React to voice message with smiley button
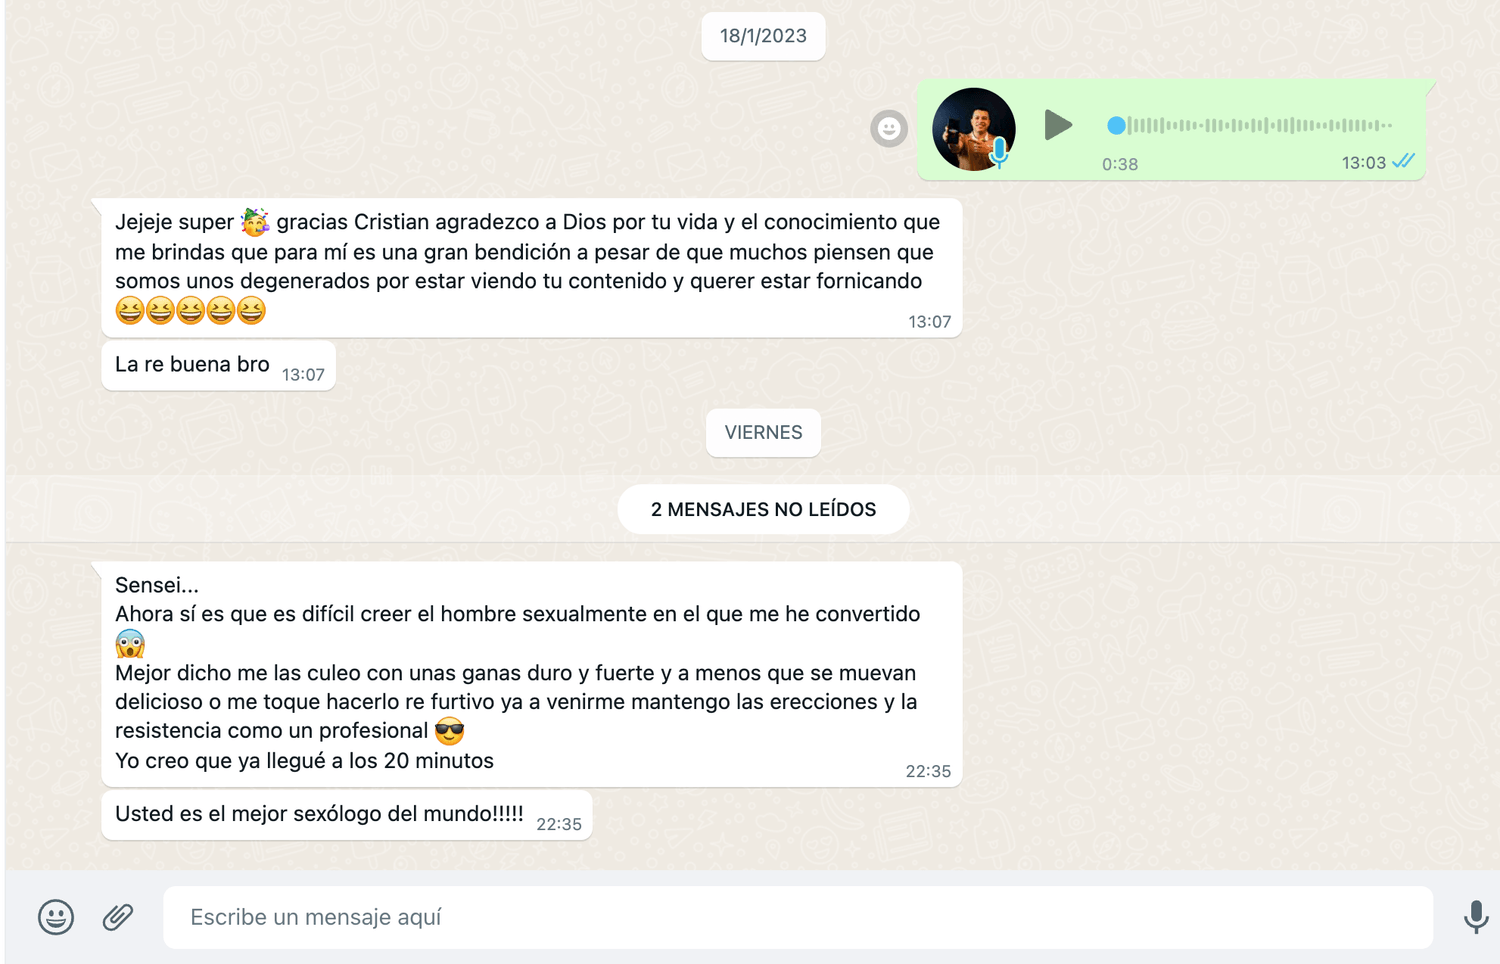This screenshot has height=964, width=1500. (889, 128)
